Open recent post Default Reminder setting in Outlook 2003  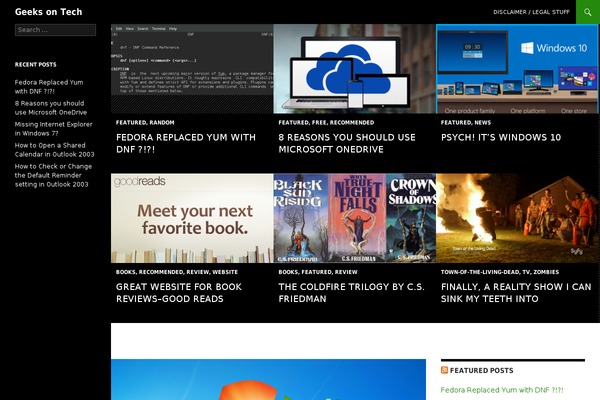point(53,175)
